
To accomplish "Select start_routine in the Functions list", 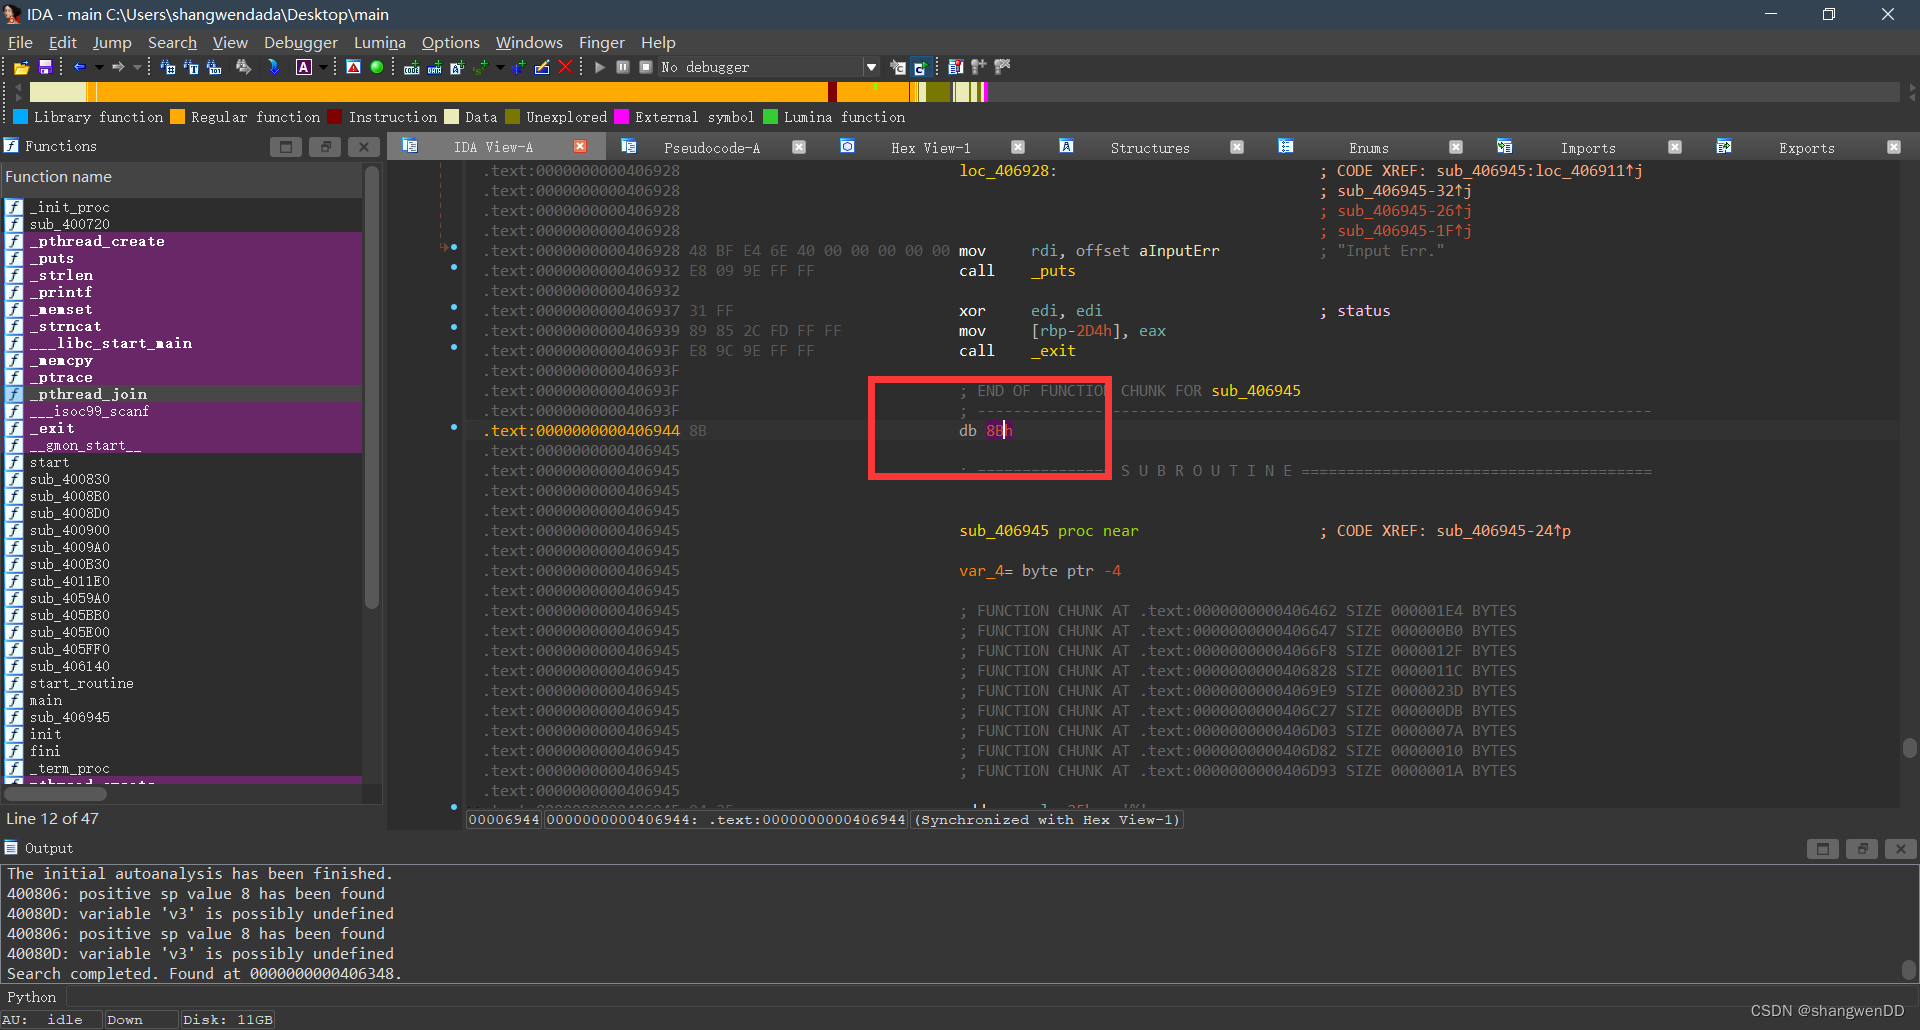I will (x=81, y=683).
